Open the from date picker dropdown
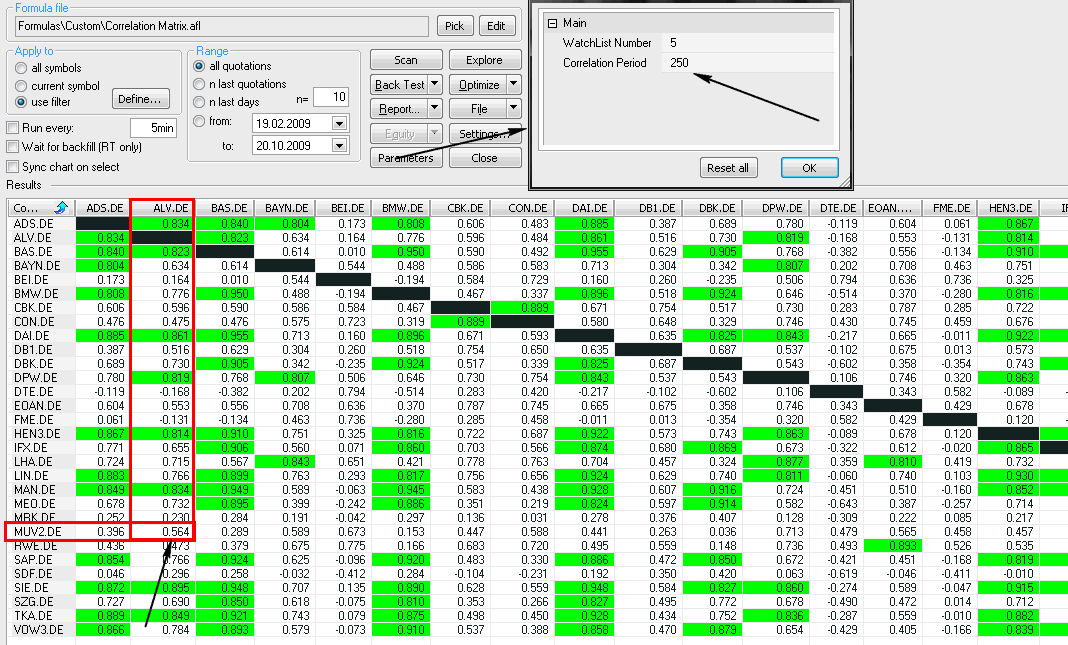The height and width of the screenshot is (645, 1068). point(339,122)
